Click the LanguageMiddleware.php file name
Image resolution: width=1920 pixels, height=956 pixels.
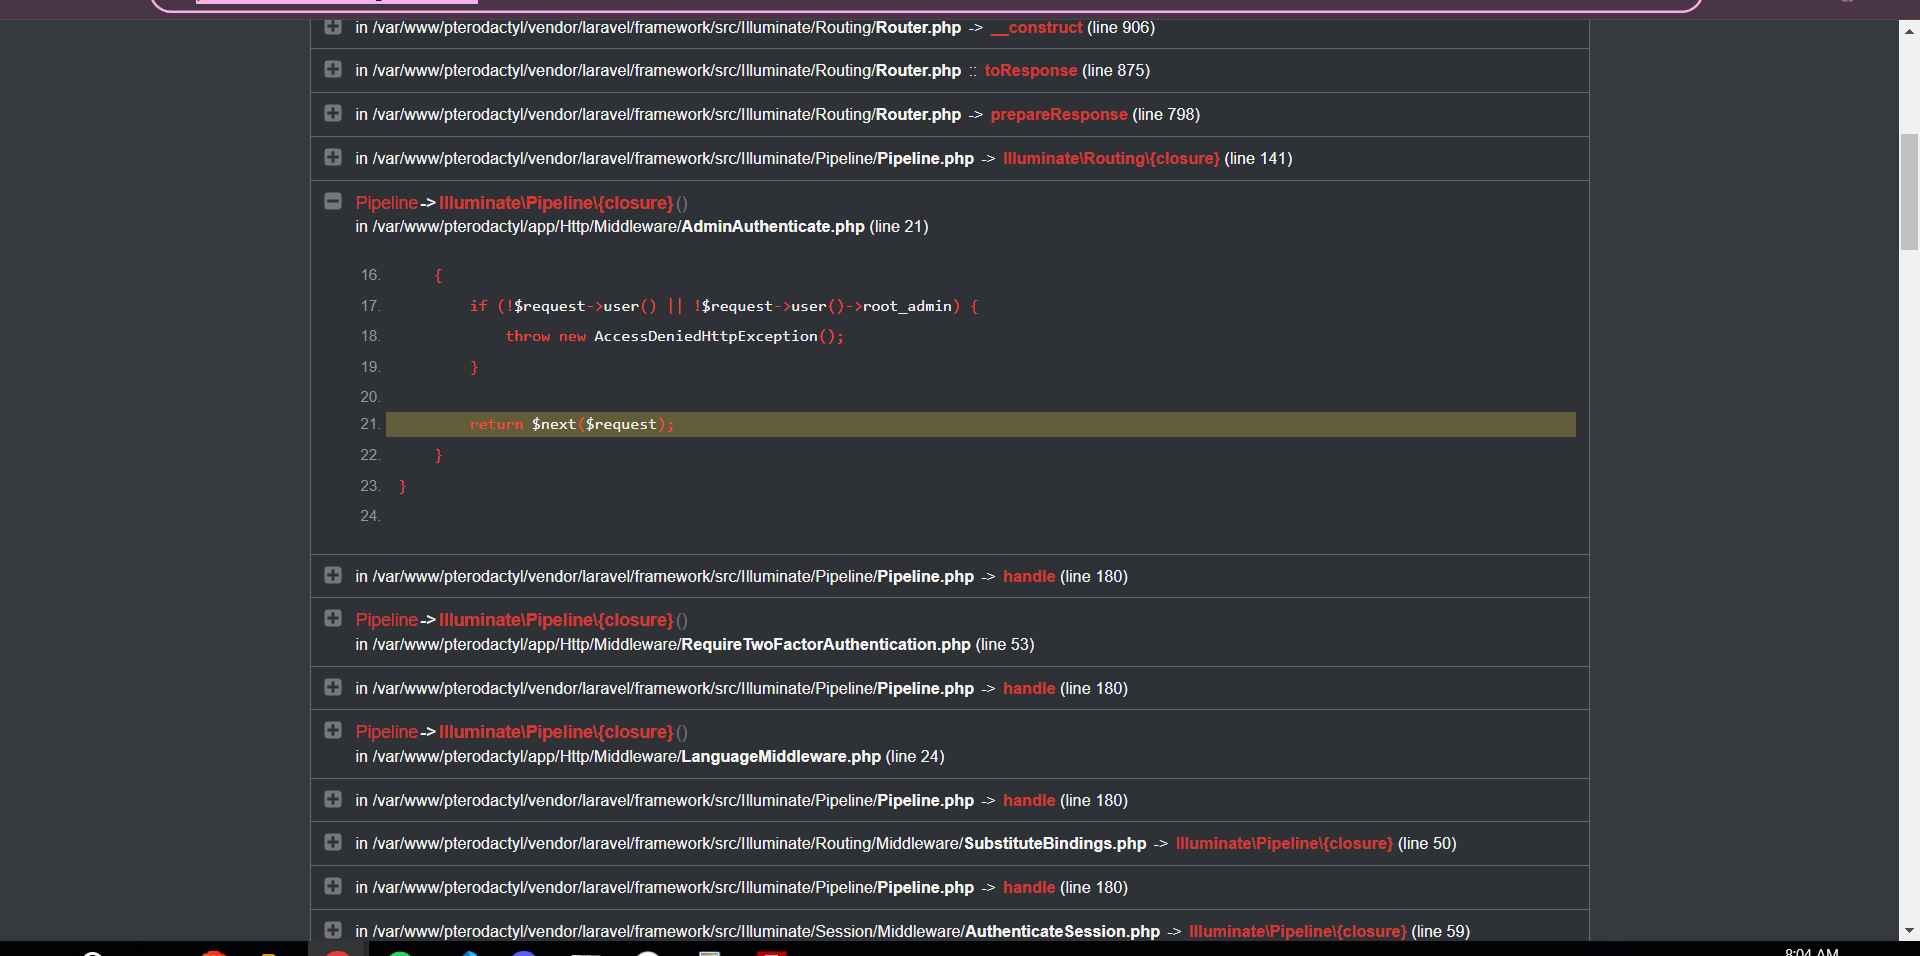[x=780, y=757]
